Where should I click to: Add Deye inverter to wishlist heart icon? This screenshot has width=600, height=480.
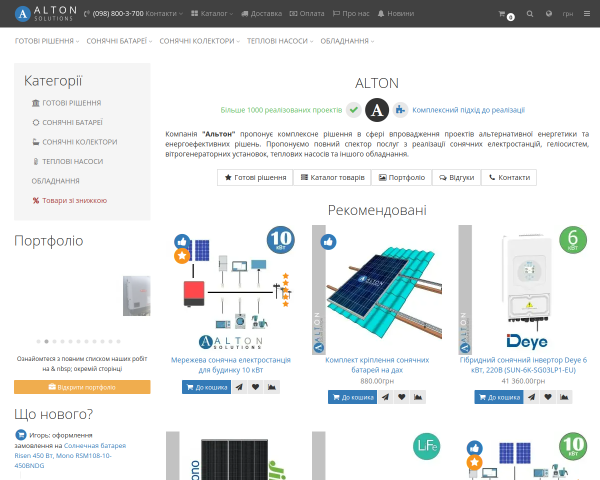(548, 397)
